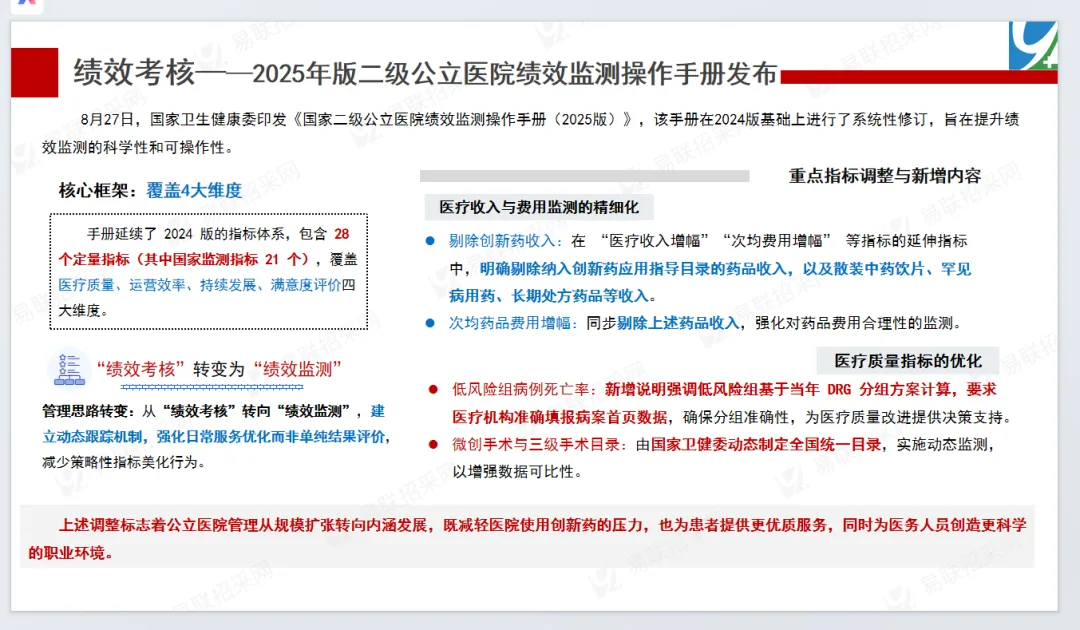Click the blue text 明确剔除纳入创新药应用指导目录的药品收入
Image resolution: width=1080 pixels, height=630 pixels.
click(x=633, y=269)
